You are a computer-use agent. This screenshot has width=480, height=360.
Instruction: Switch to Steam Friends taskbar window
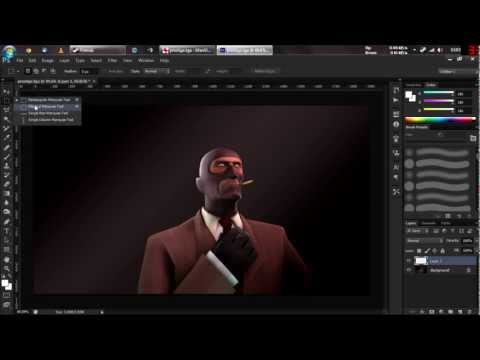click(x=98, y=50)
